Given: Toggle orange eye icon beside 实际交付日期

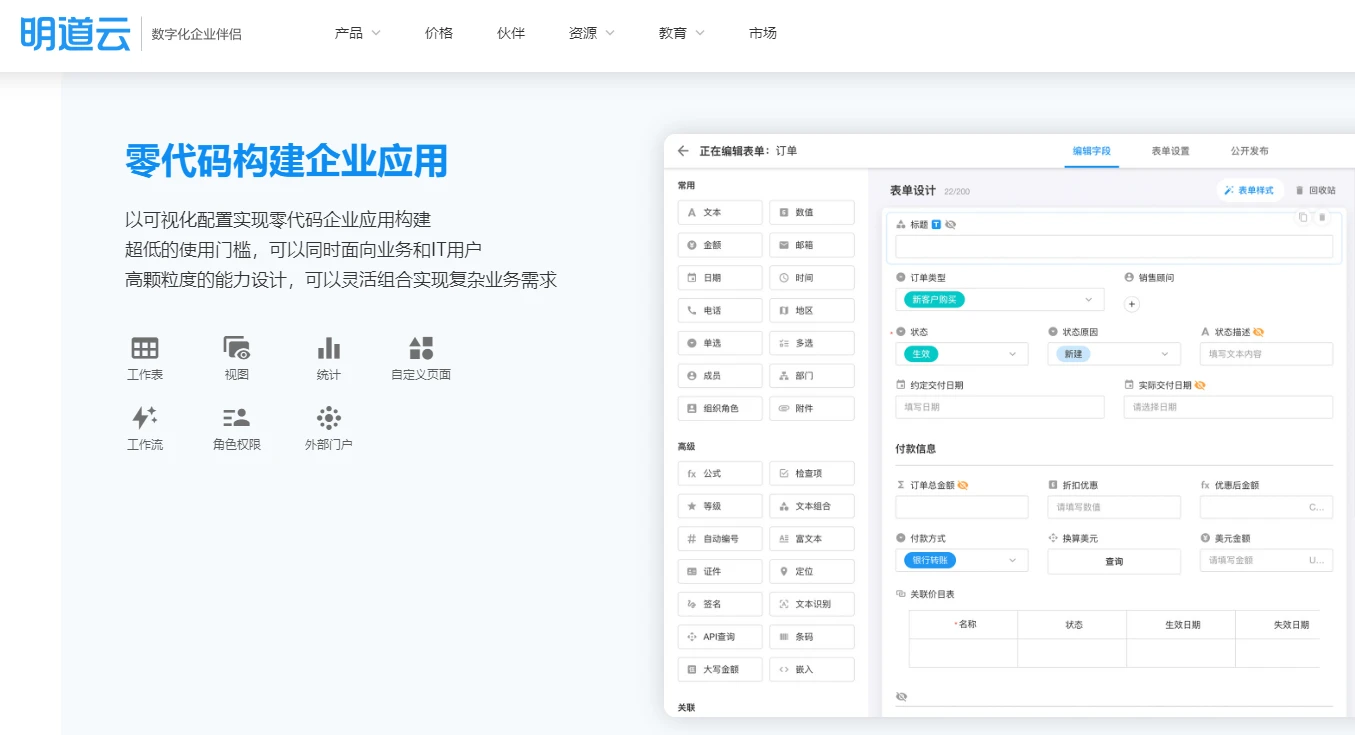Looking at the screenshot, I should click(x=1199, y=385).
